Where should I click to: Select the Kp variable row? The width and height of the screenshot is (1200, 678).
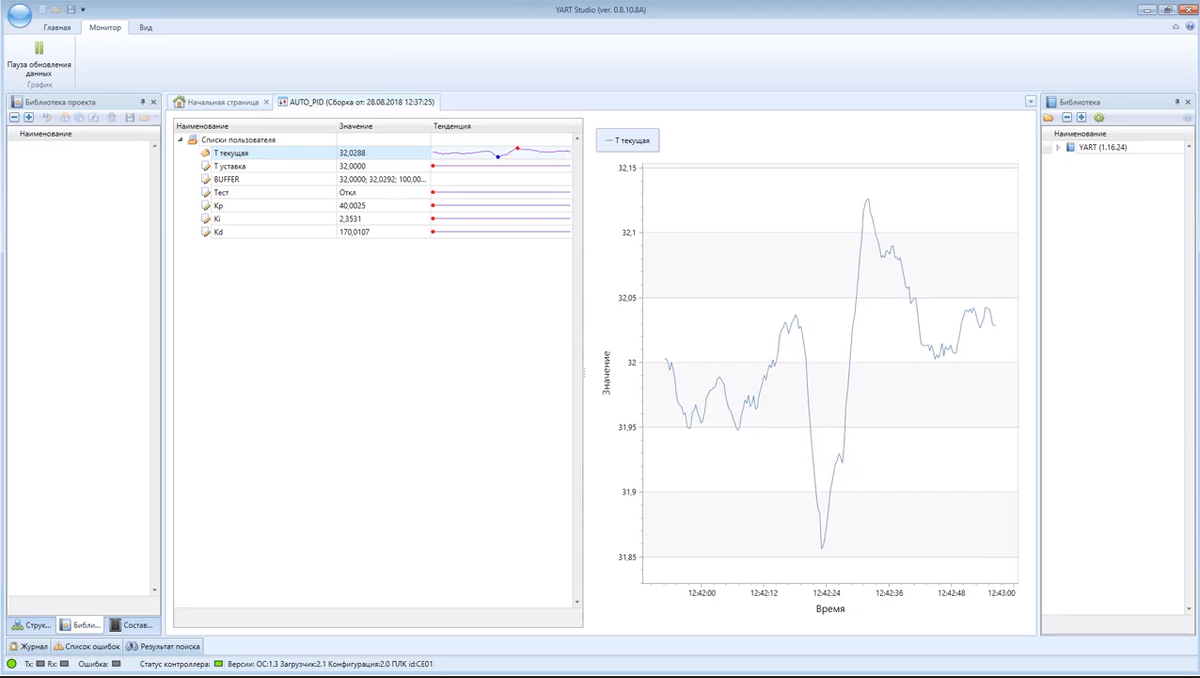(372, 205)
